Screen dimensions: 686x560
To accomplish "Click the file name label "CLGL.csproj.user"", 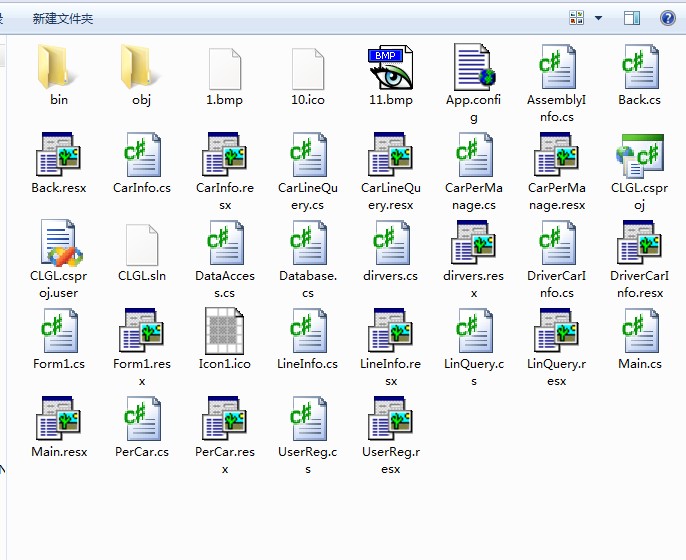I will 59,284.
